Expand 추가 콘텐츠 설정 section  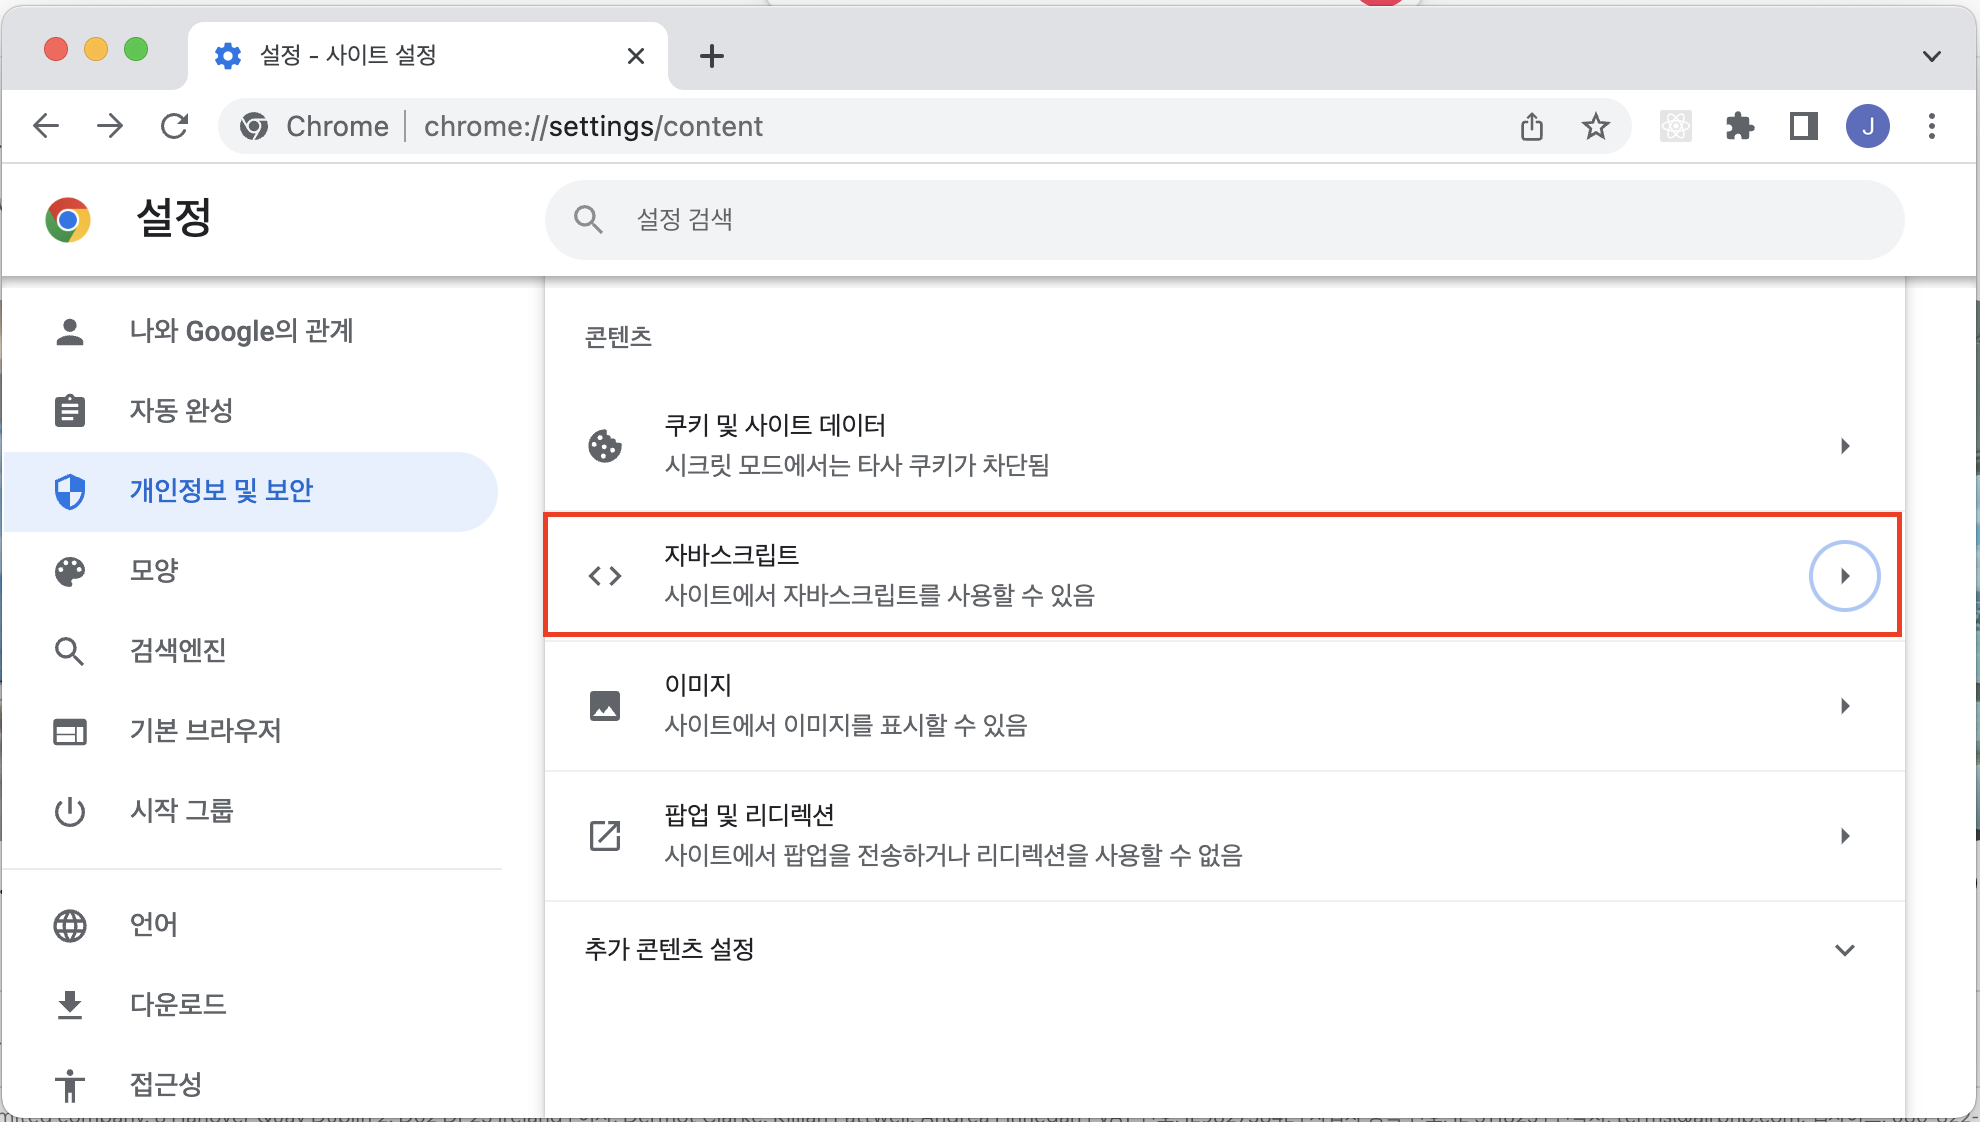point(1844,950)
